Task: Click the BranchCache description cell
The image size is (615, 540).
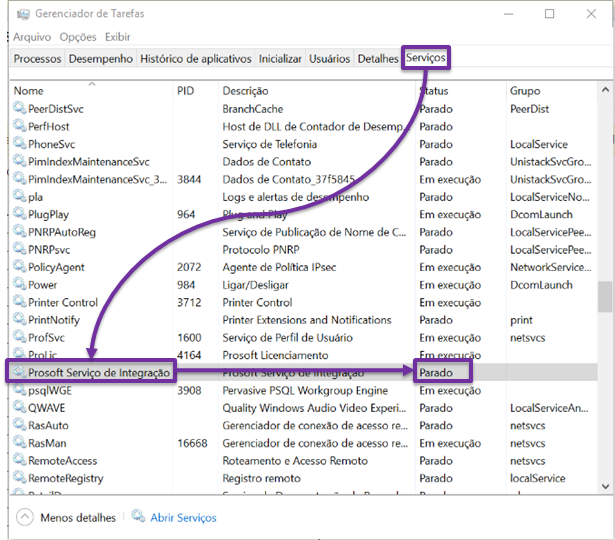Action: point(253,109)
